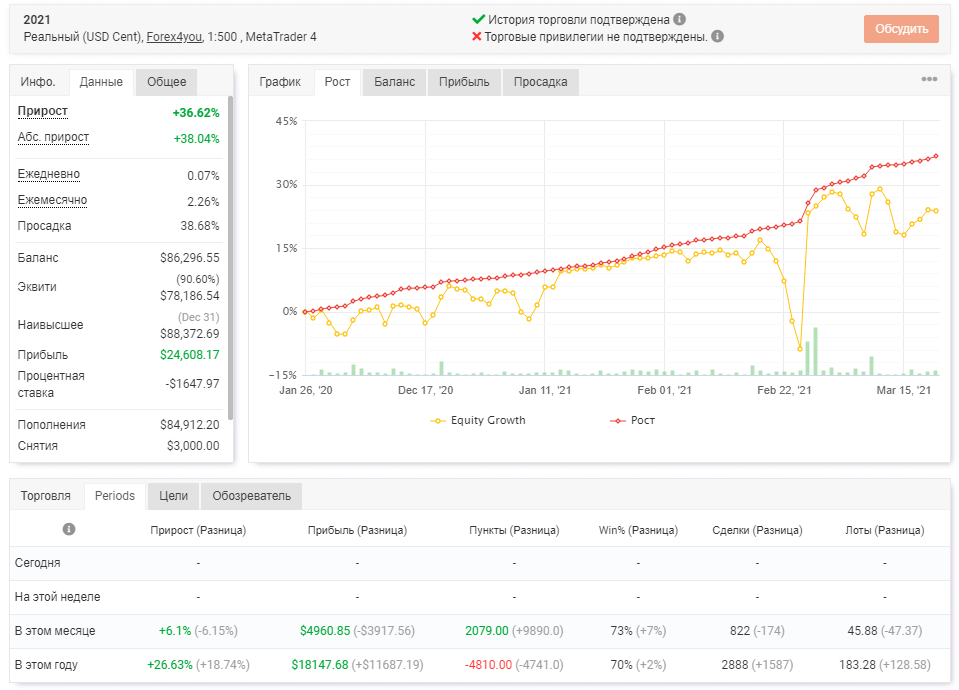Click the red cross not-verified icon
Image resolution: width=959 pixels, height=690 pixels.
point(477,37)
